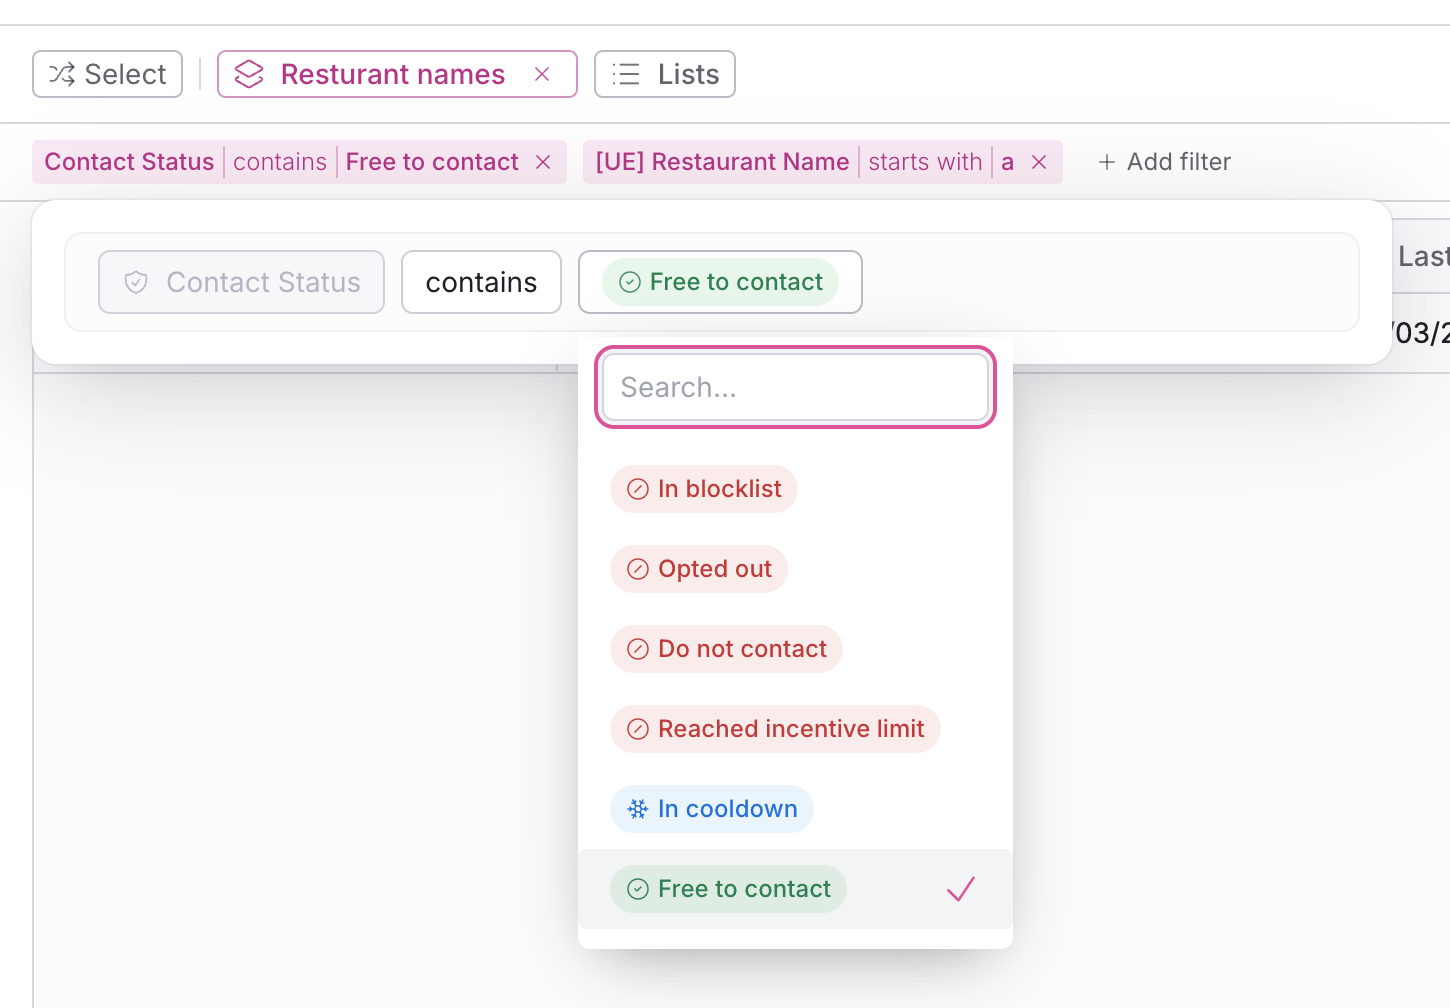Image resolution: width=1450 pixels, height=1008 pixels.
Task: Focus the Search input in dropdown
Action: 795,387
